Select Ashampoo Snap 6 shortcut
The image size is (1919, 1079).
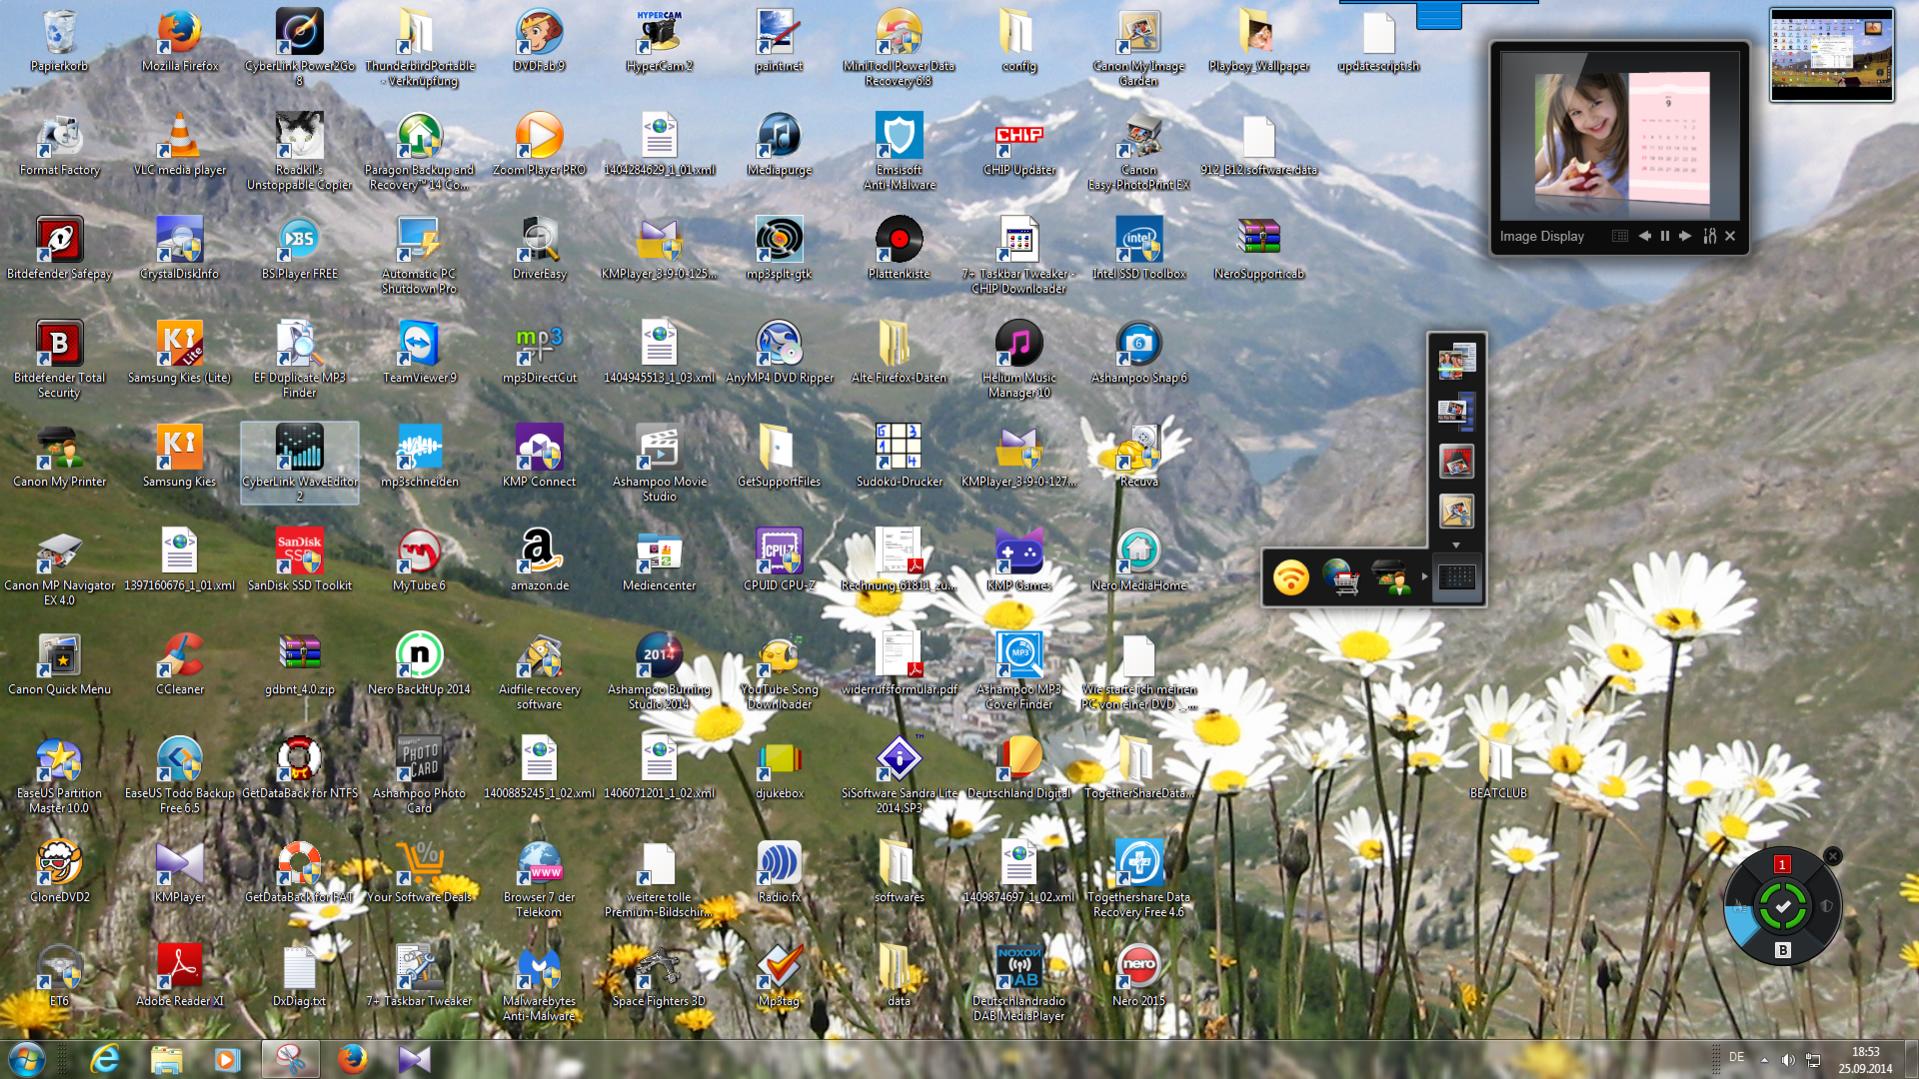[x=1139, y=353]
